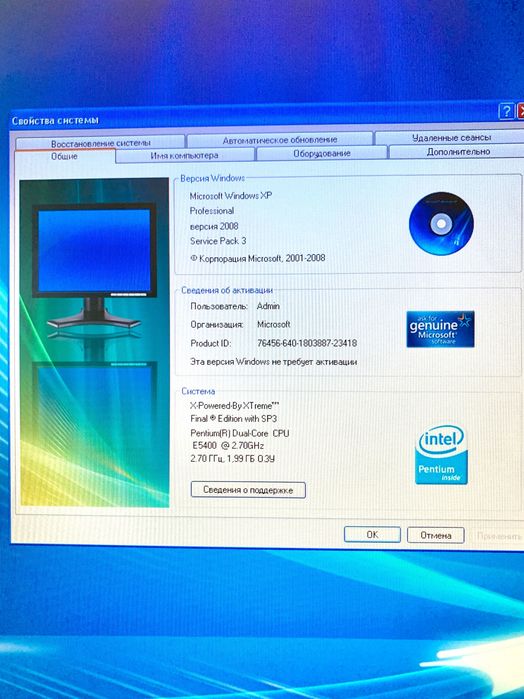Click the 2.70 ГГц, 1,99 ГБ ОЗУ line
Image resolution: width=524 pixels, height=699 pixels.
(x=232, y=458)
